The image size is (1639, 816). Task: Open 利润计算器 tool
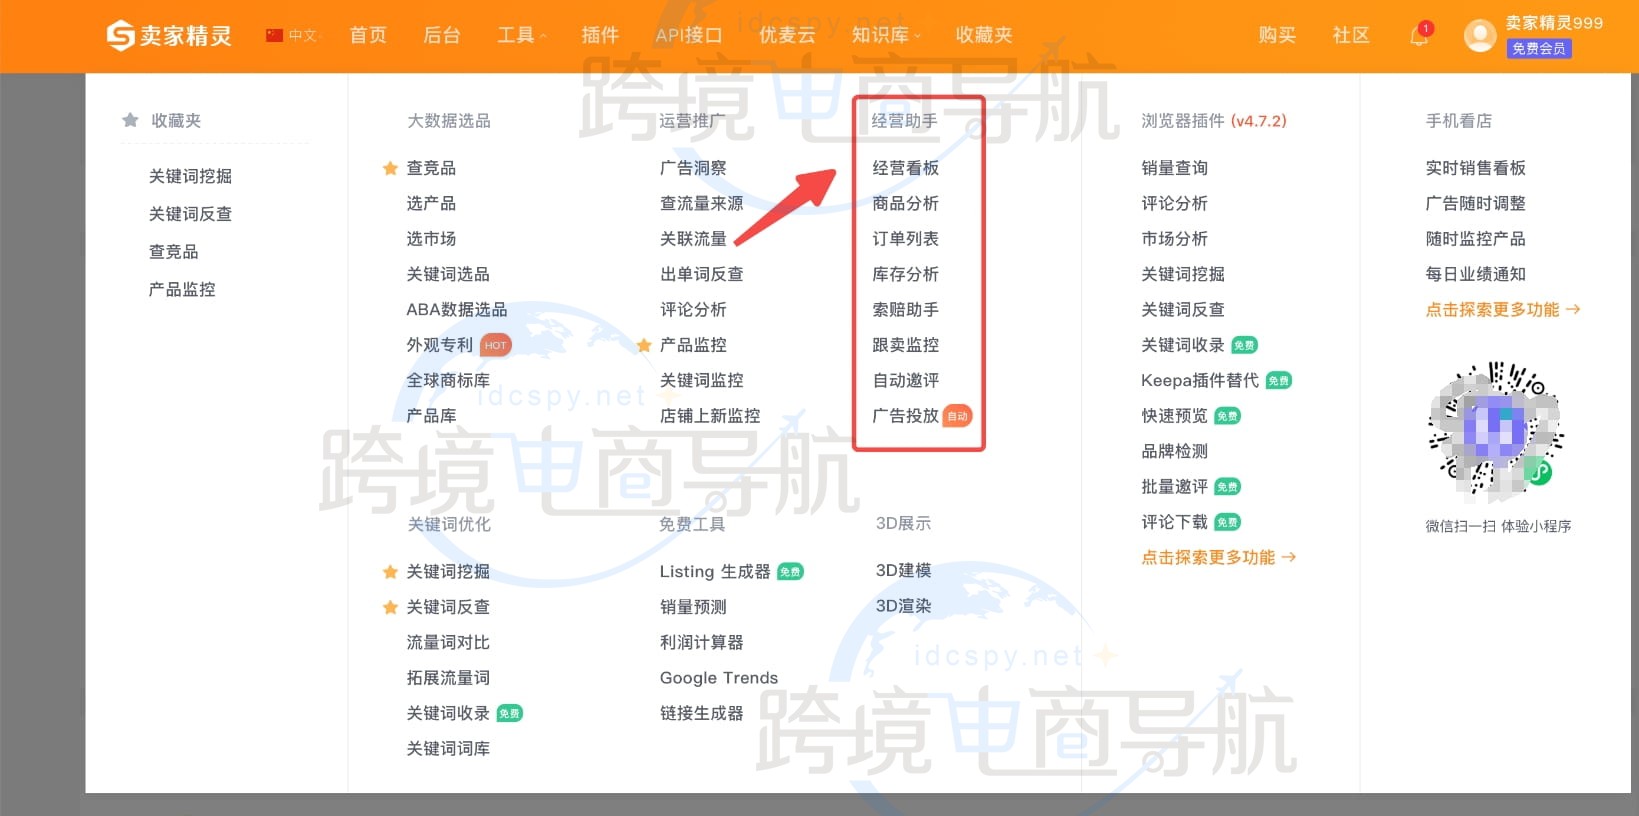(702, 643)
